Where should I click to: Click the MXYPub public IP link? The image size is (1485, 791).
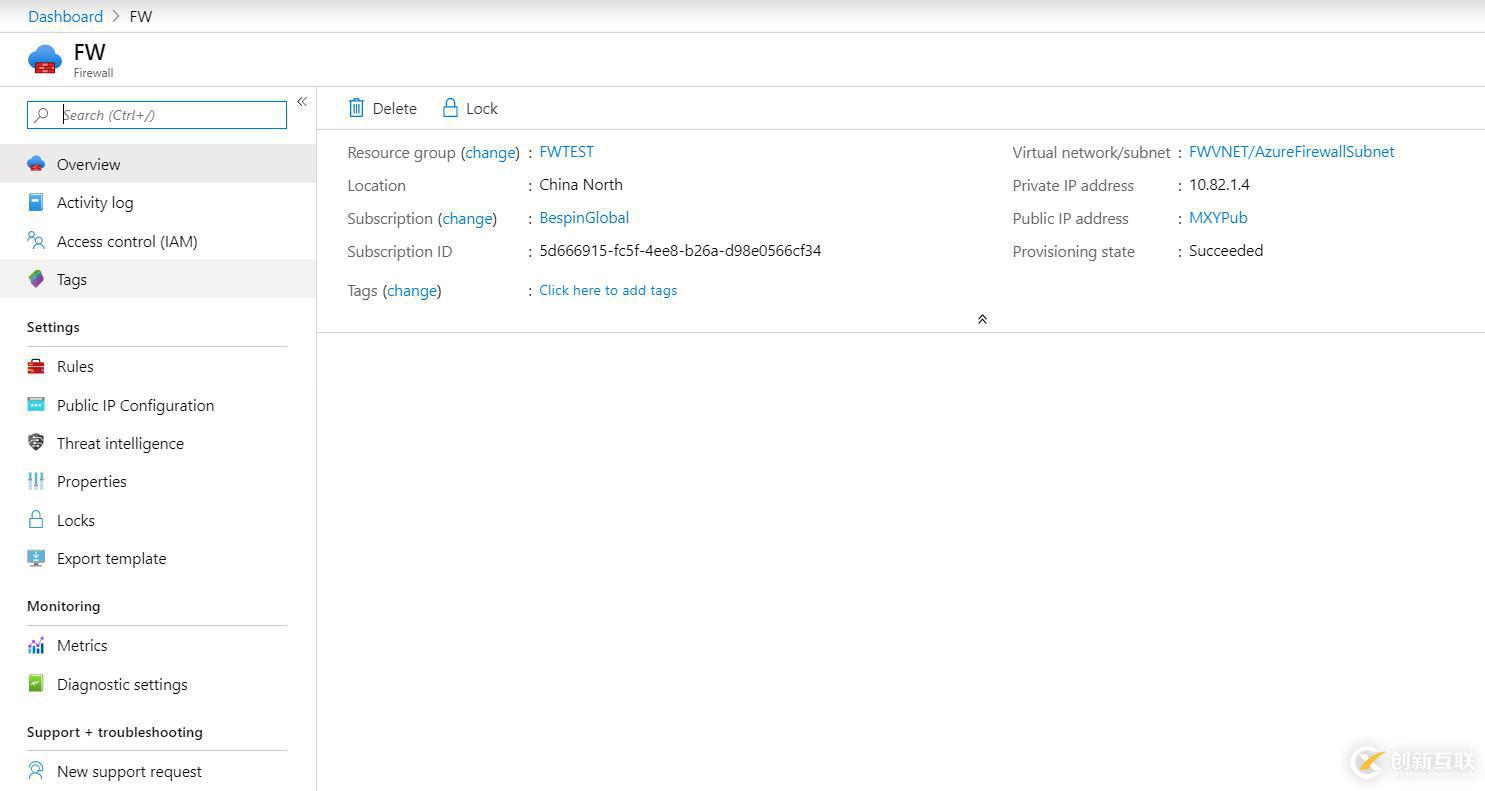[x=1217, y=217]
